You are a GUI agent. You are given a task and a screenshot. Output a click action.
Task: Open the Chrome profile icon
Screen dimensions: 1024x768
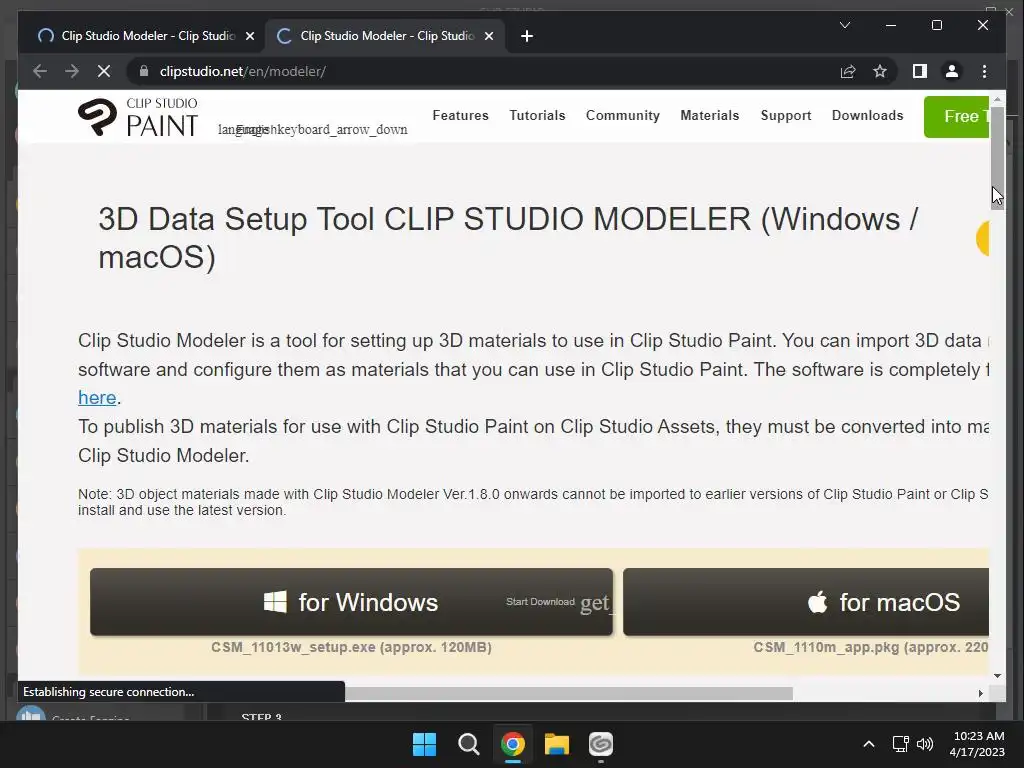[x=952, y=71]
